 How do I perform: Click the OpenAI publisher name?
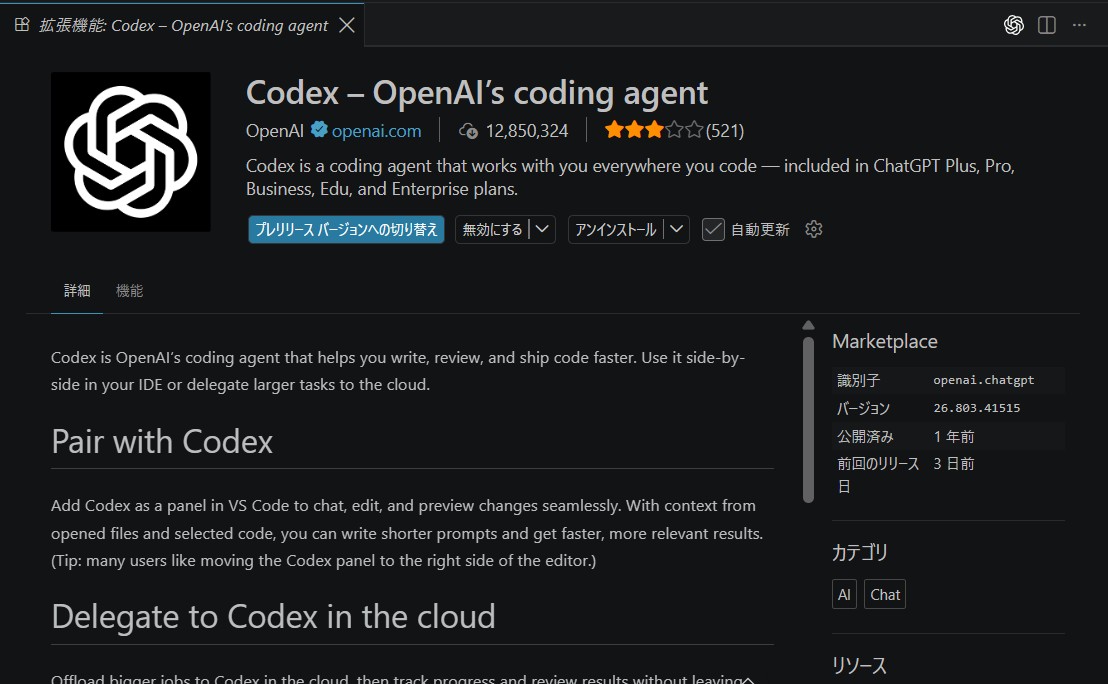coord(275,131)
